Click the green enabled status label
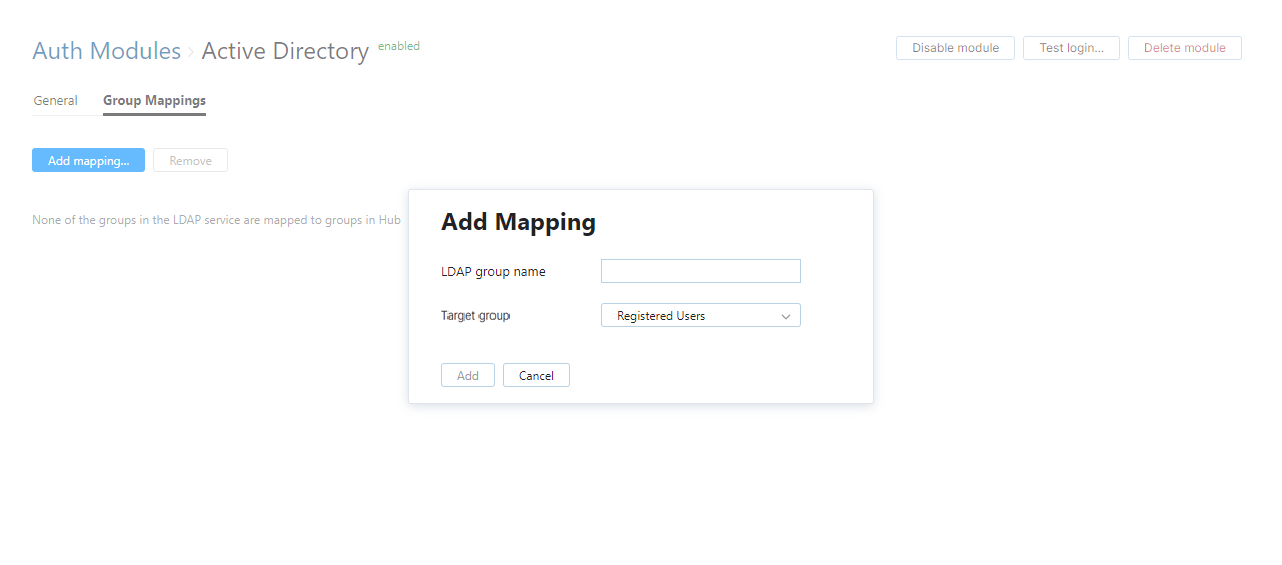The image size is (1282, 565). [x=399, y=46]
